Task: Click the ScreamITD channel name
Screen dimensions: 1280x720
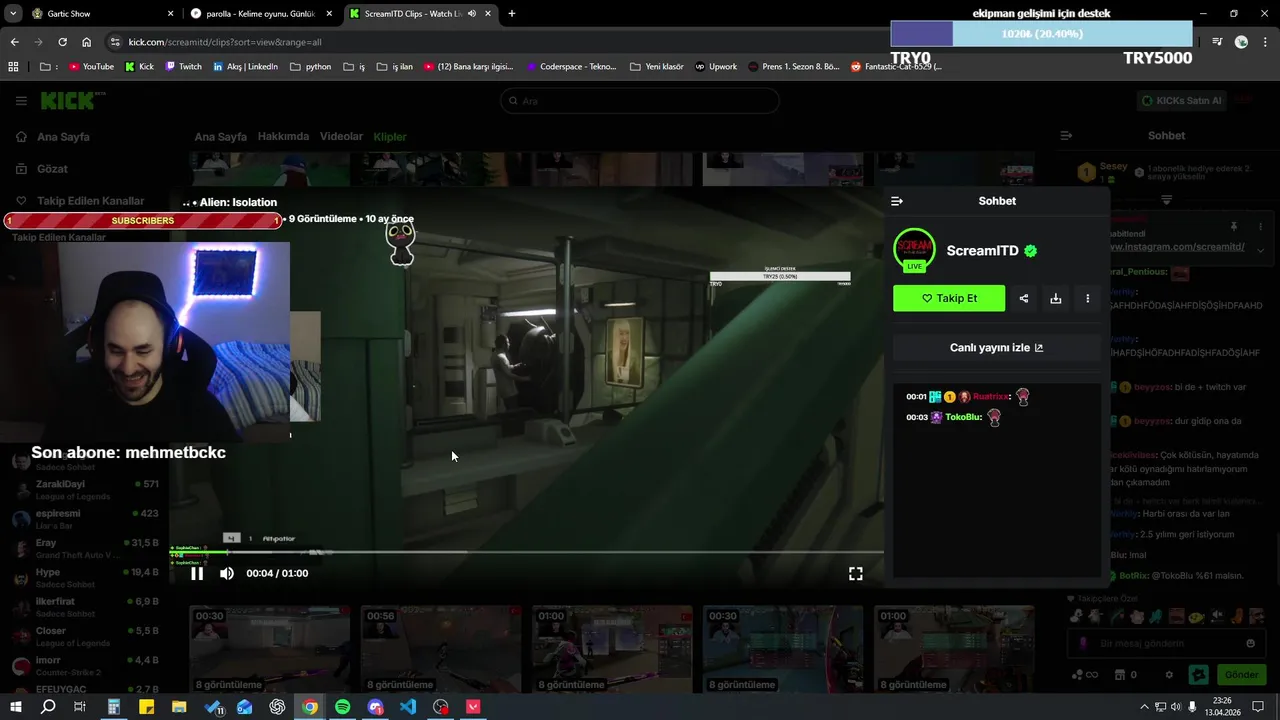Action: coord(983,251)
